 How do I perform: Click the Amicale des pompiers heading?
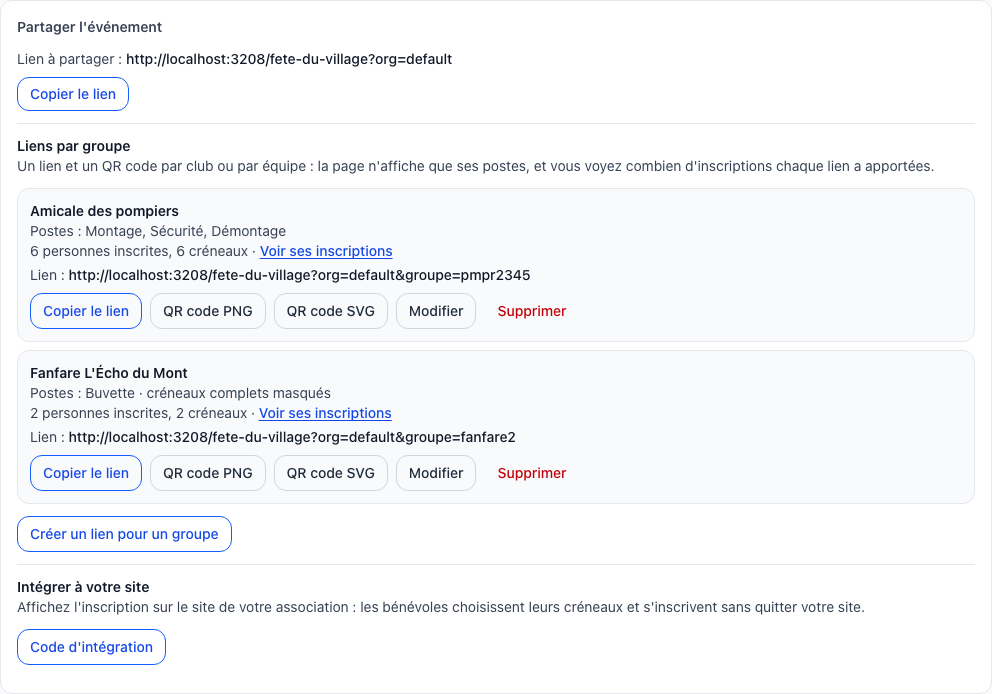[104, 211]
